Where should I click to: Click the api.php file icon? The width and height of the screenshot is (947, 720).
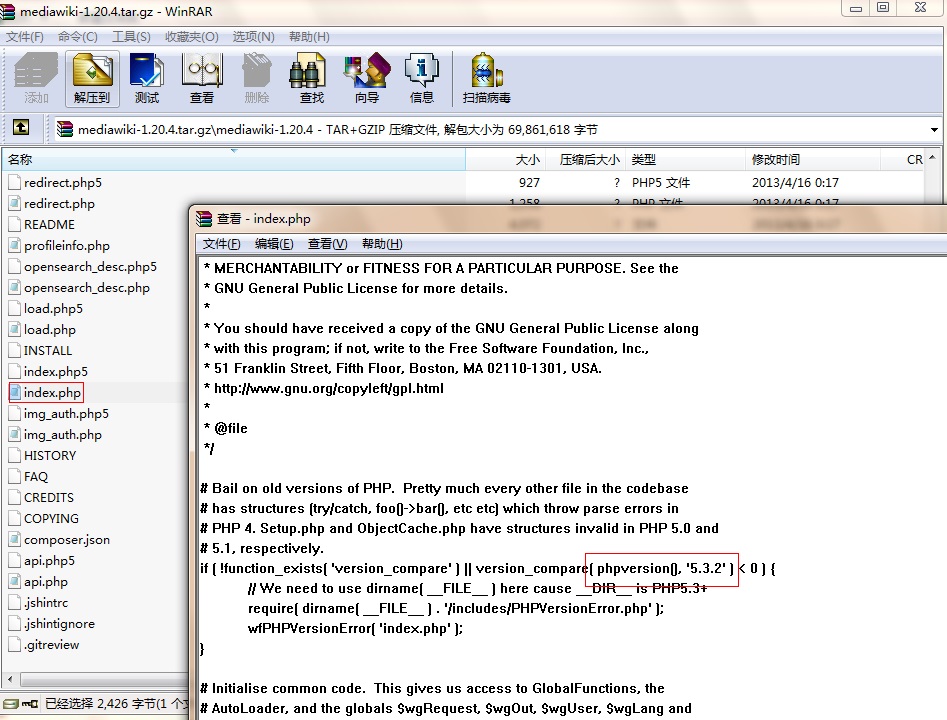[14, 581]
